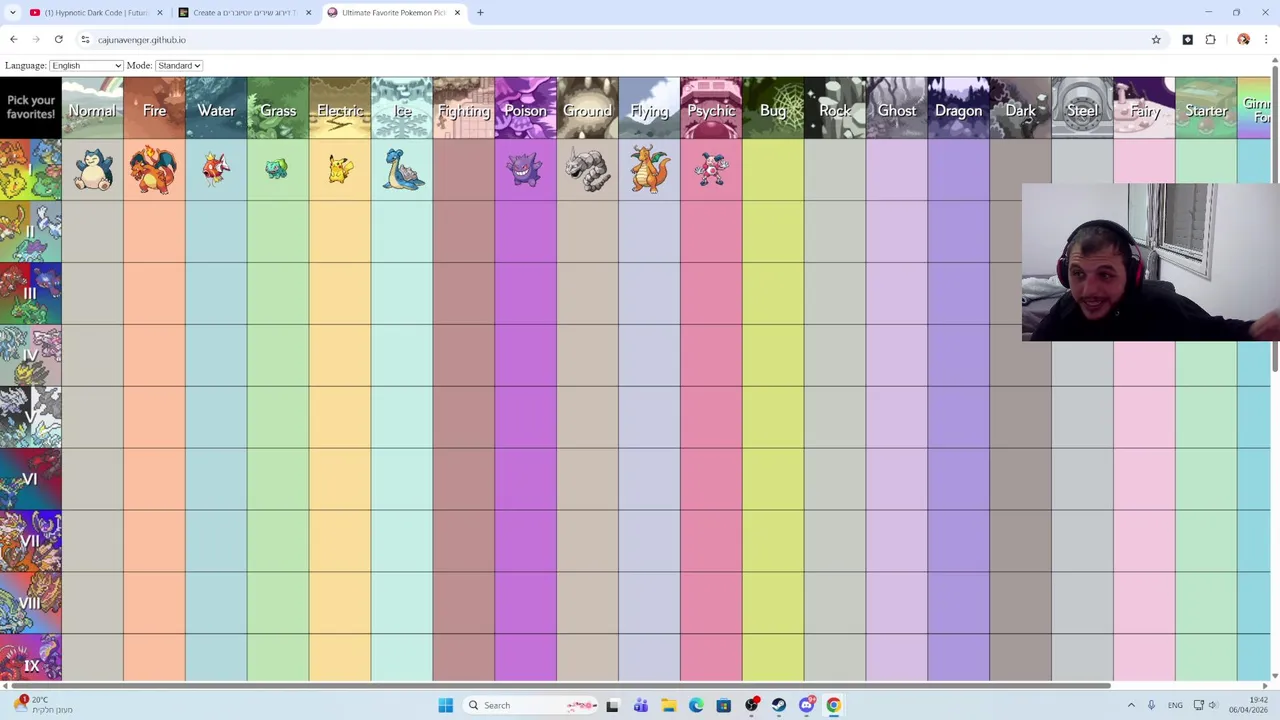Open the browser extensions menu
1280x720 pixels.
1210,39
